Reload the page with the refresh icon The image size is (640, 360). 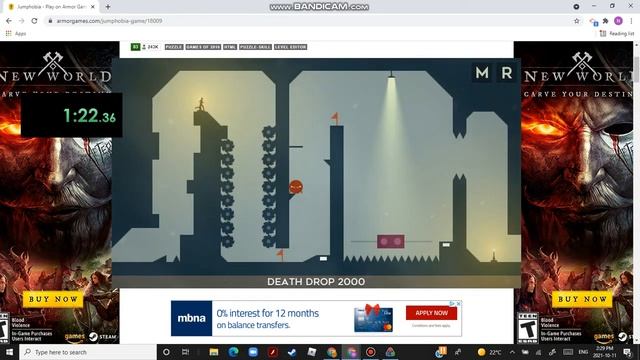(x=34, y=21)
